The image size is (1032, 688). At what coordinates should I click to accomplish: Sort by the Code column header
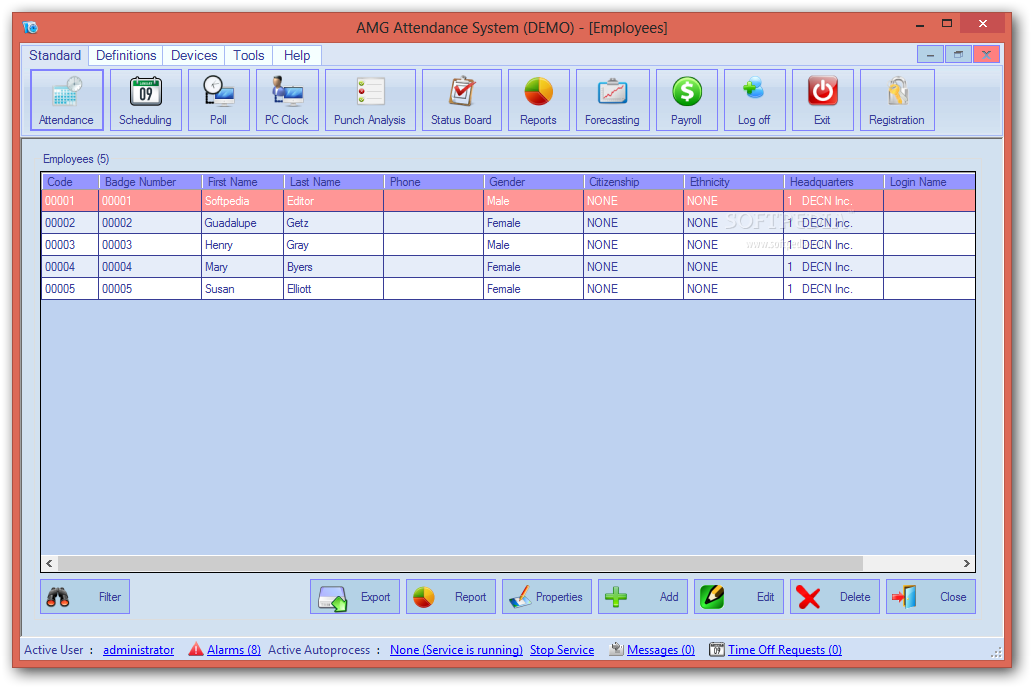coord(70,182)
